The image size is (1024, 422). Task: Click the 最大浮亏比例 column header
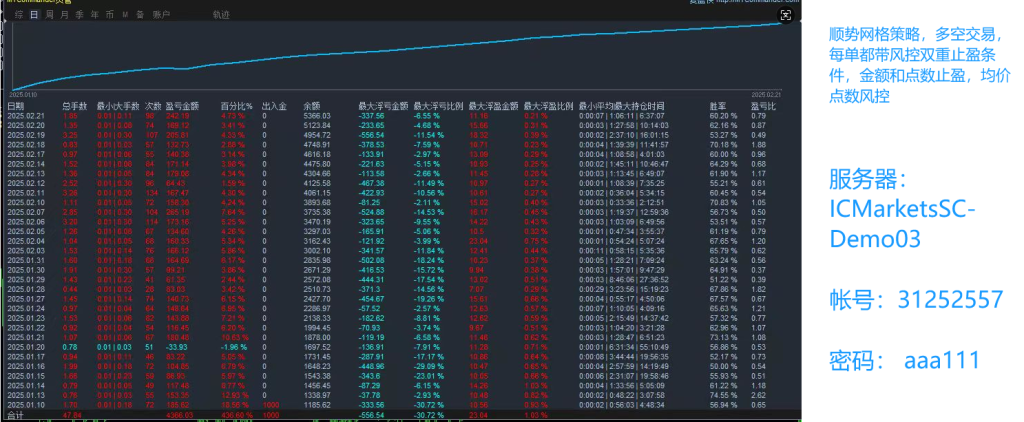438,106
